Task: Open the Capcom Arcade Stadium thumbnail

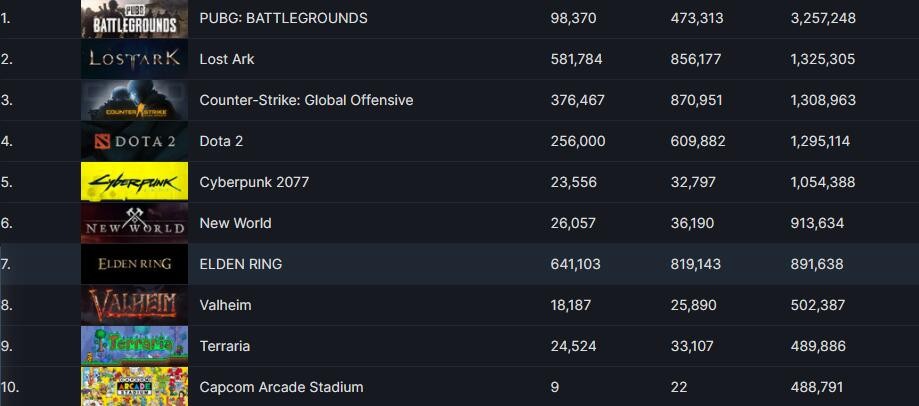Action: pos(134,386)
